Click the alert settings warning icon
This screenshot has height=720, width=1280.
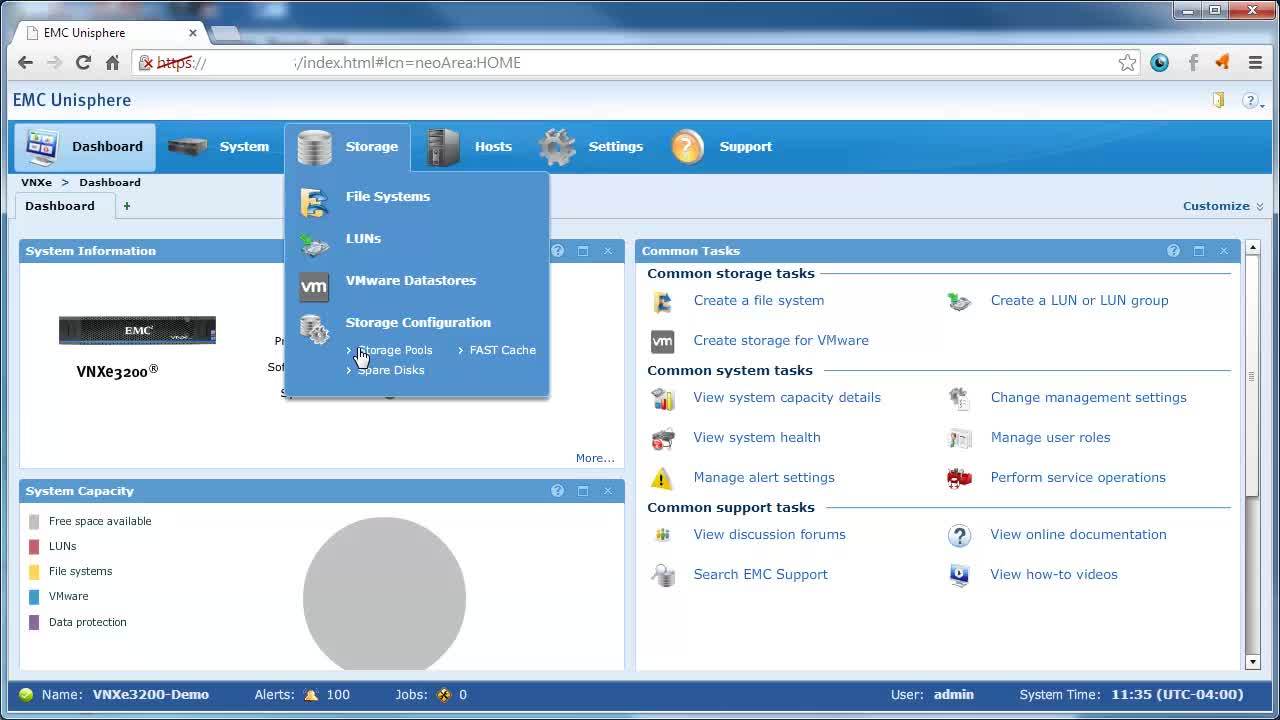(x=662, y=478)
